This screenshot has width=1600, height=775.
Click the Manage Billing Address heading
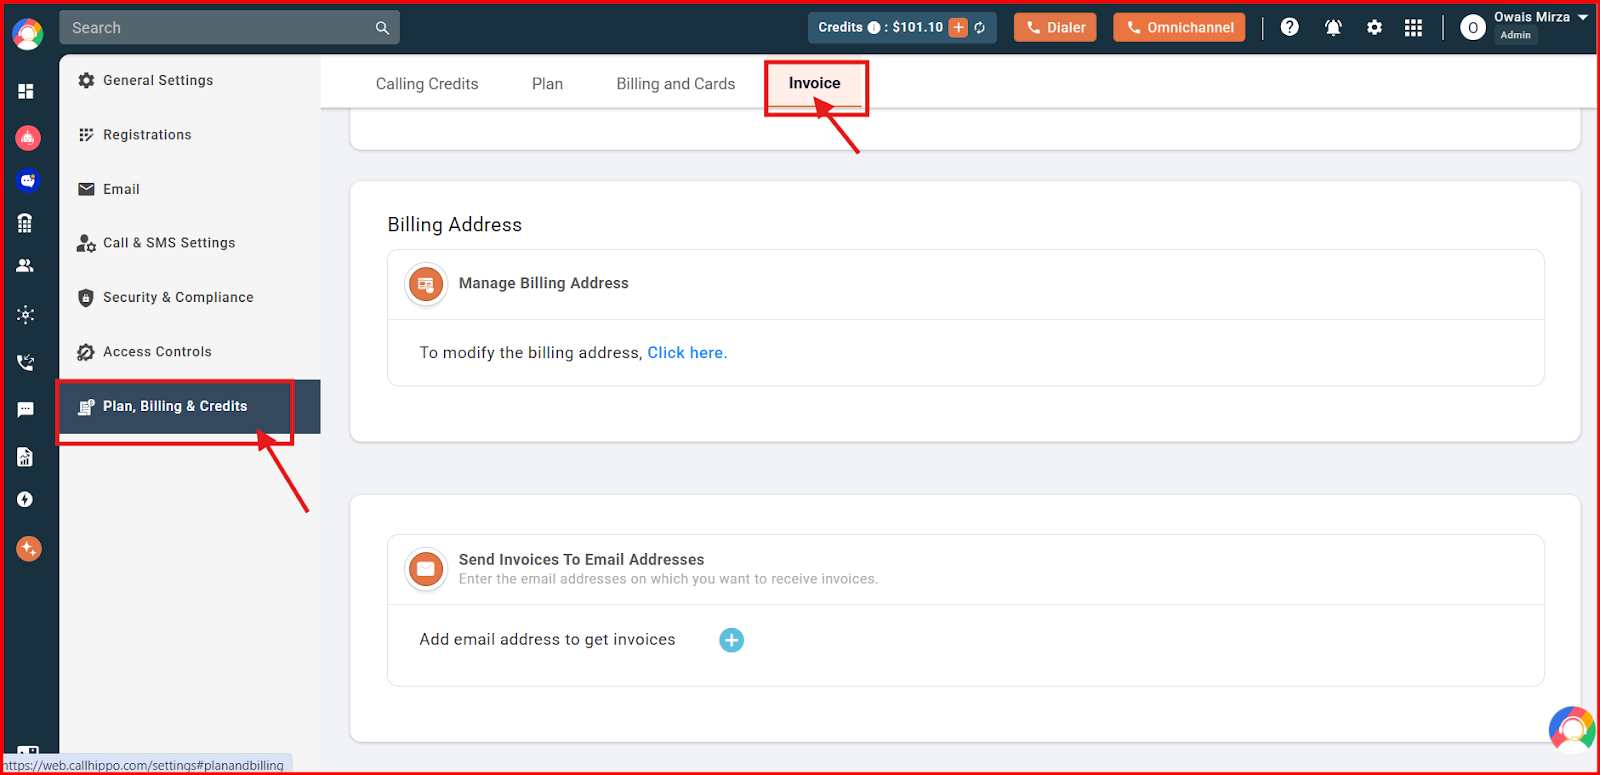click(x=544, y=284)
